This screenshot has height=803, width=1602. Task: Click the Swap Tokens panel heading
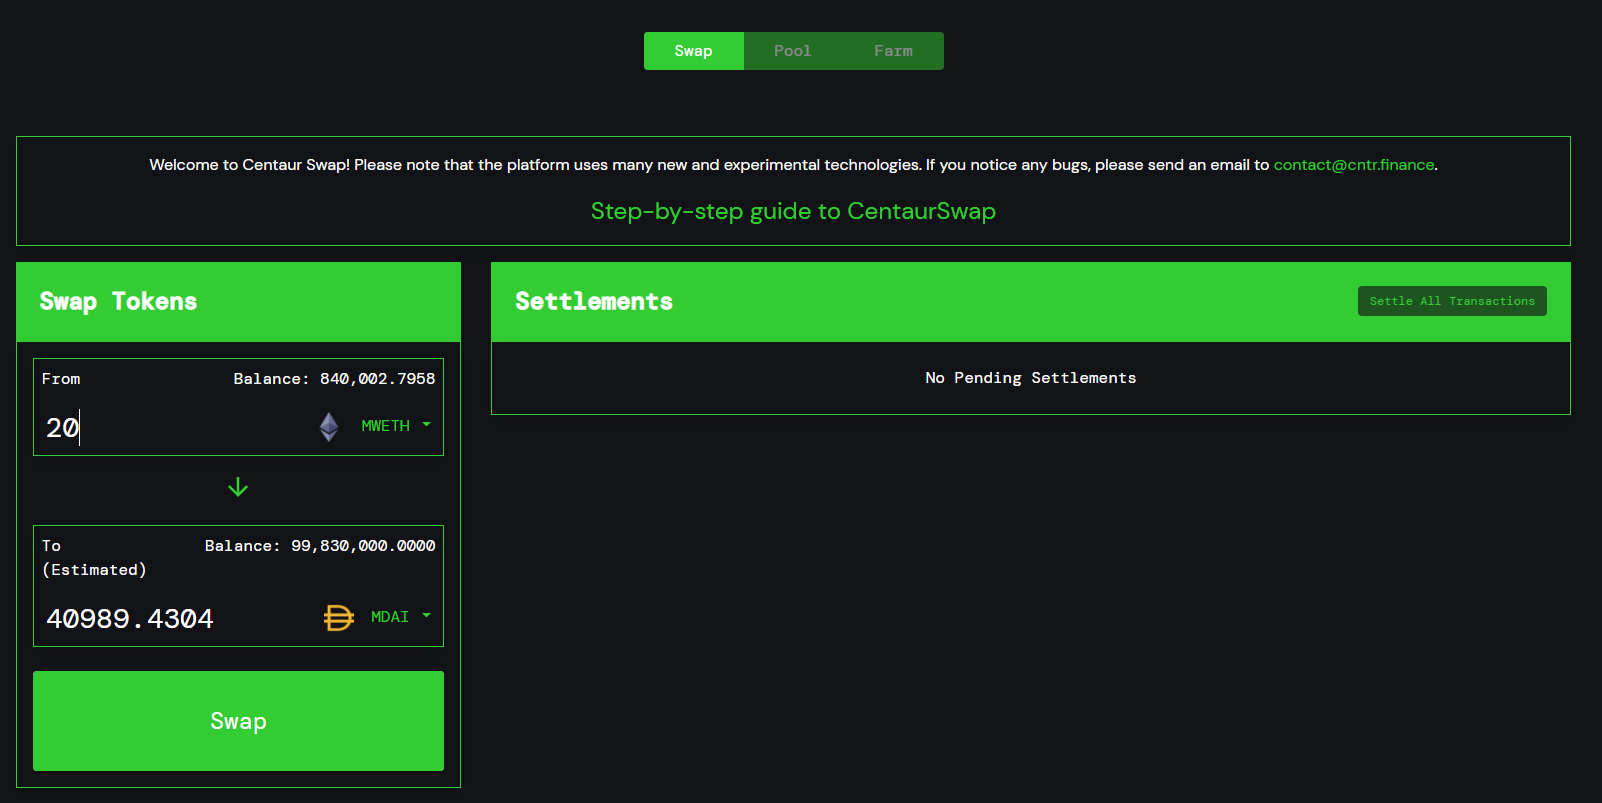(118, 301)
